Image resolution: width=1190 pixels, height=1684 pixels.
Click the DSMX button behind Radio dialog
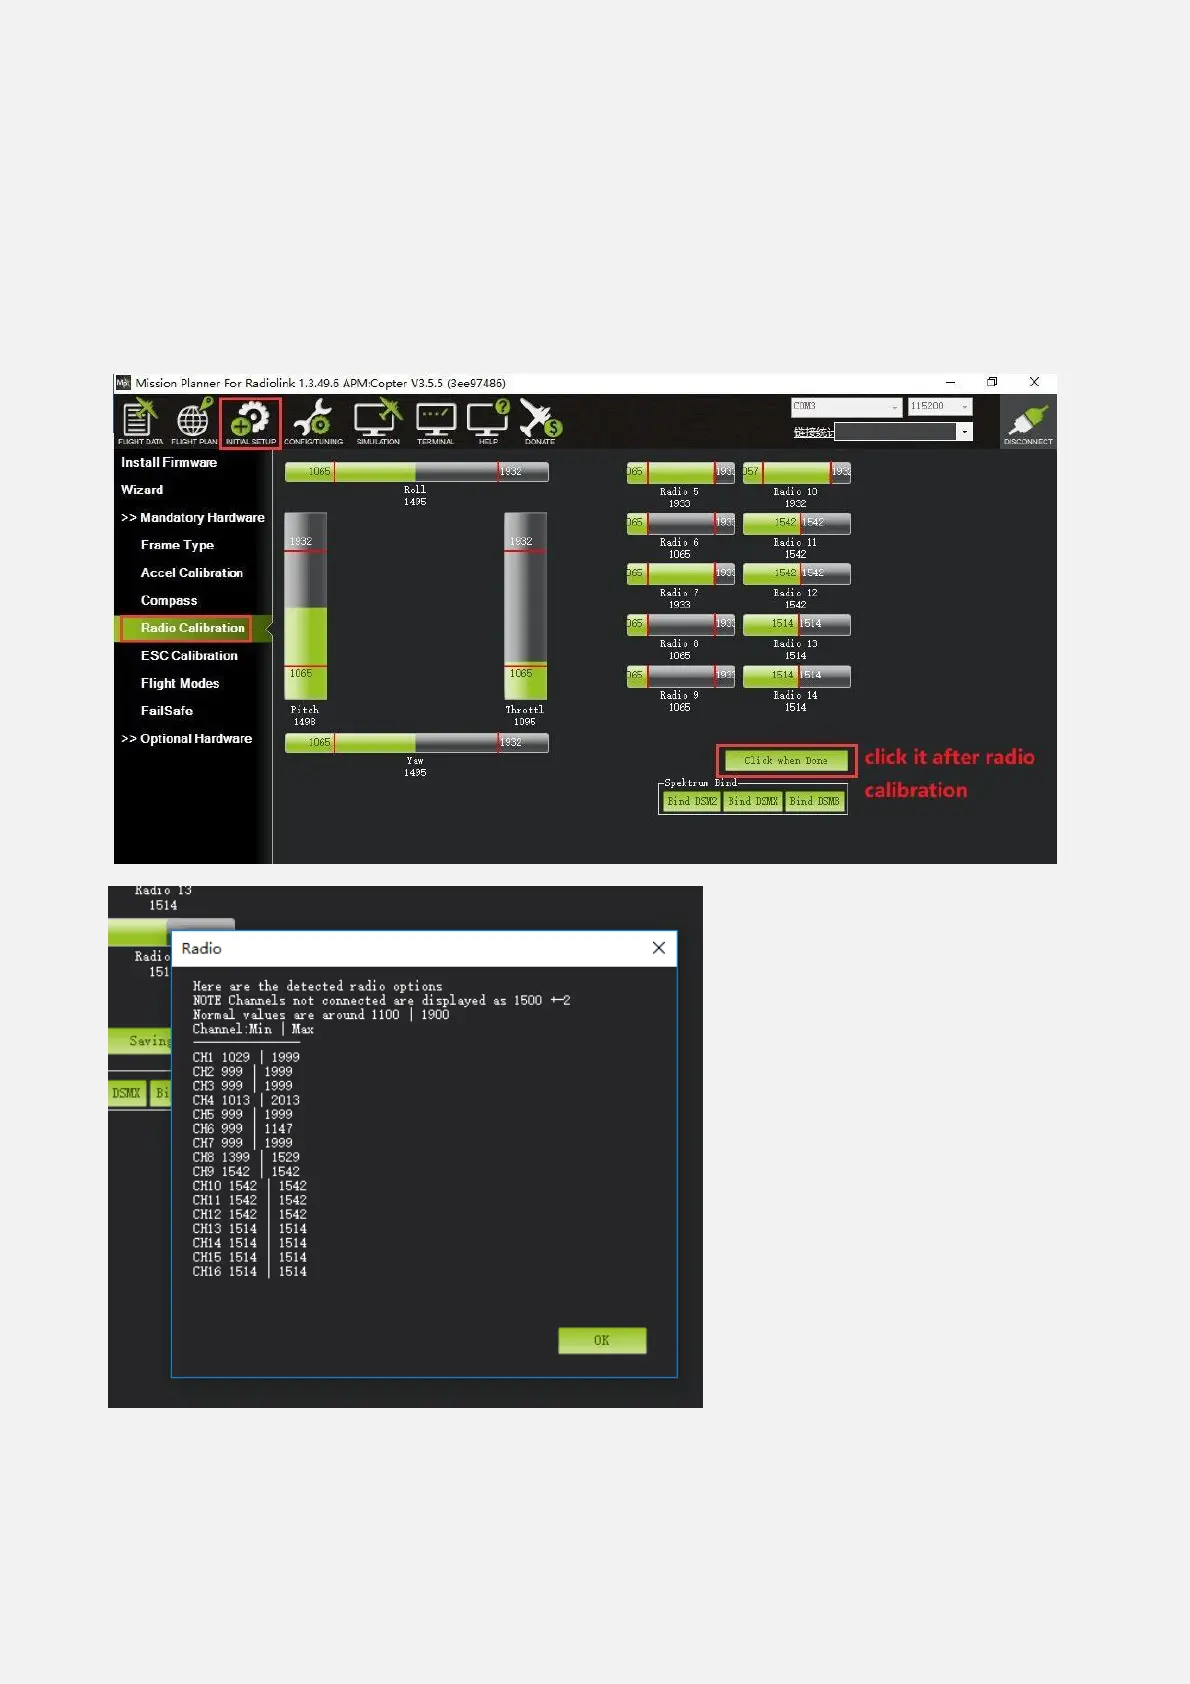tap(127, 1093)
